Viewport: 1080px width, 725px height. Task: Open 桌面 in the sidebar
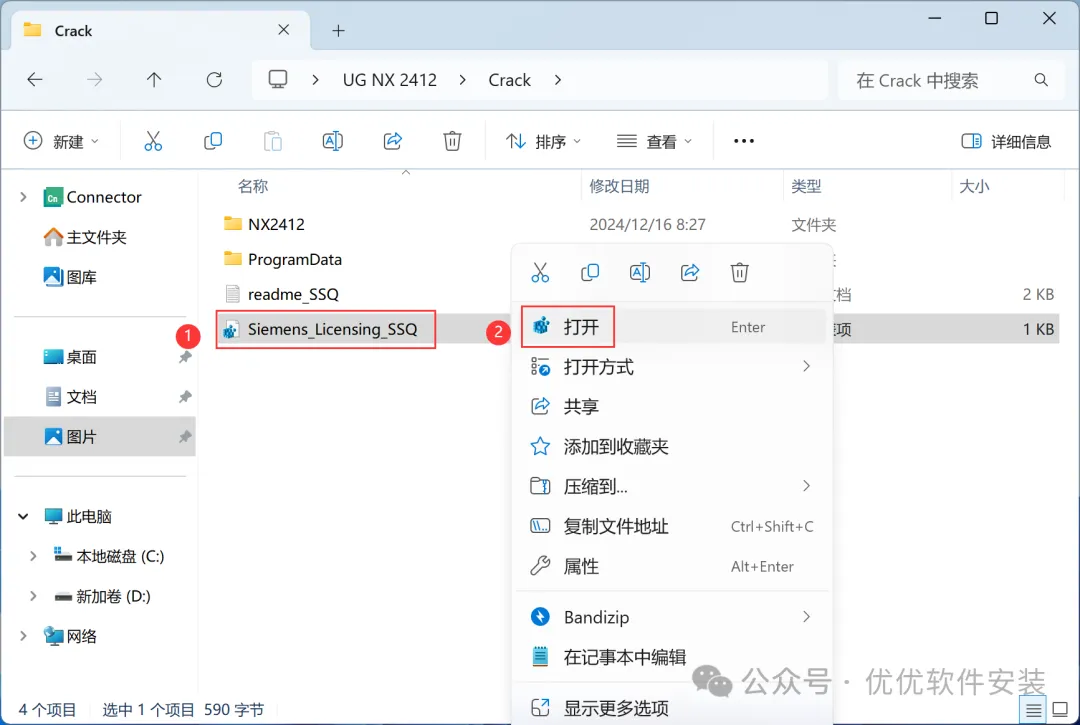(70, 357)
